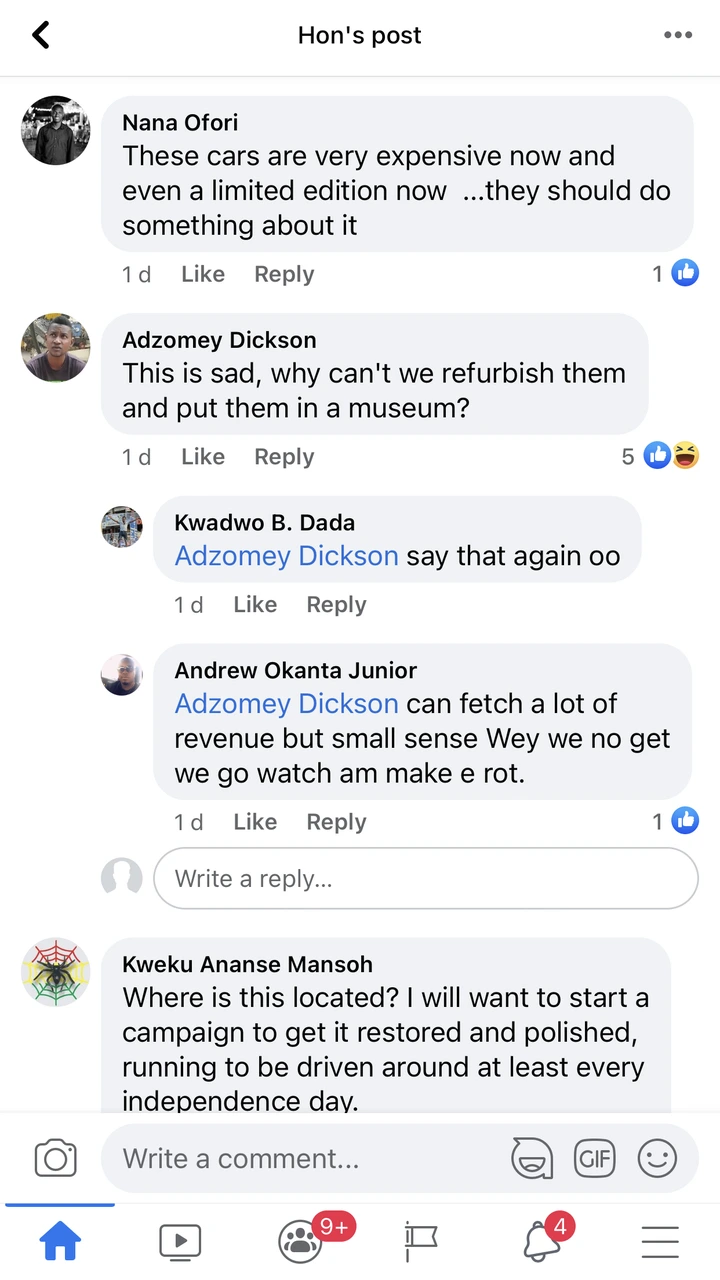Viewport: 720px width, 1280px height.
Task: Open the hamburger menu in bottom bar
Action: [x=660, y=1242]
